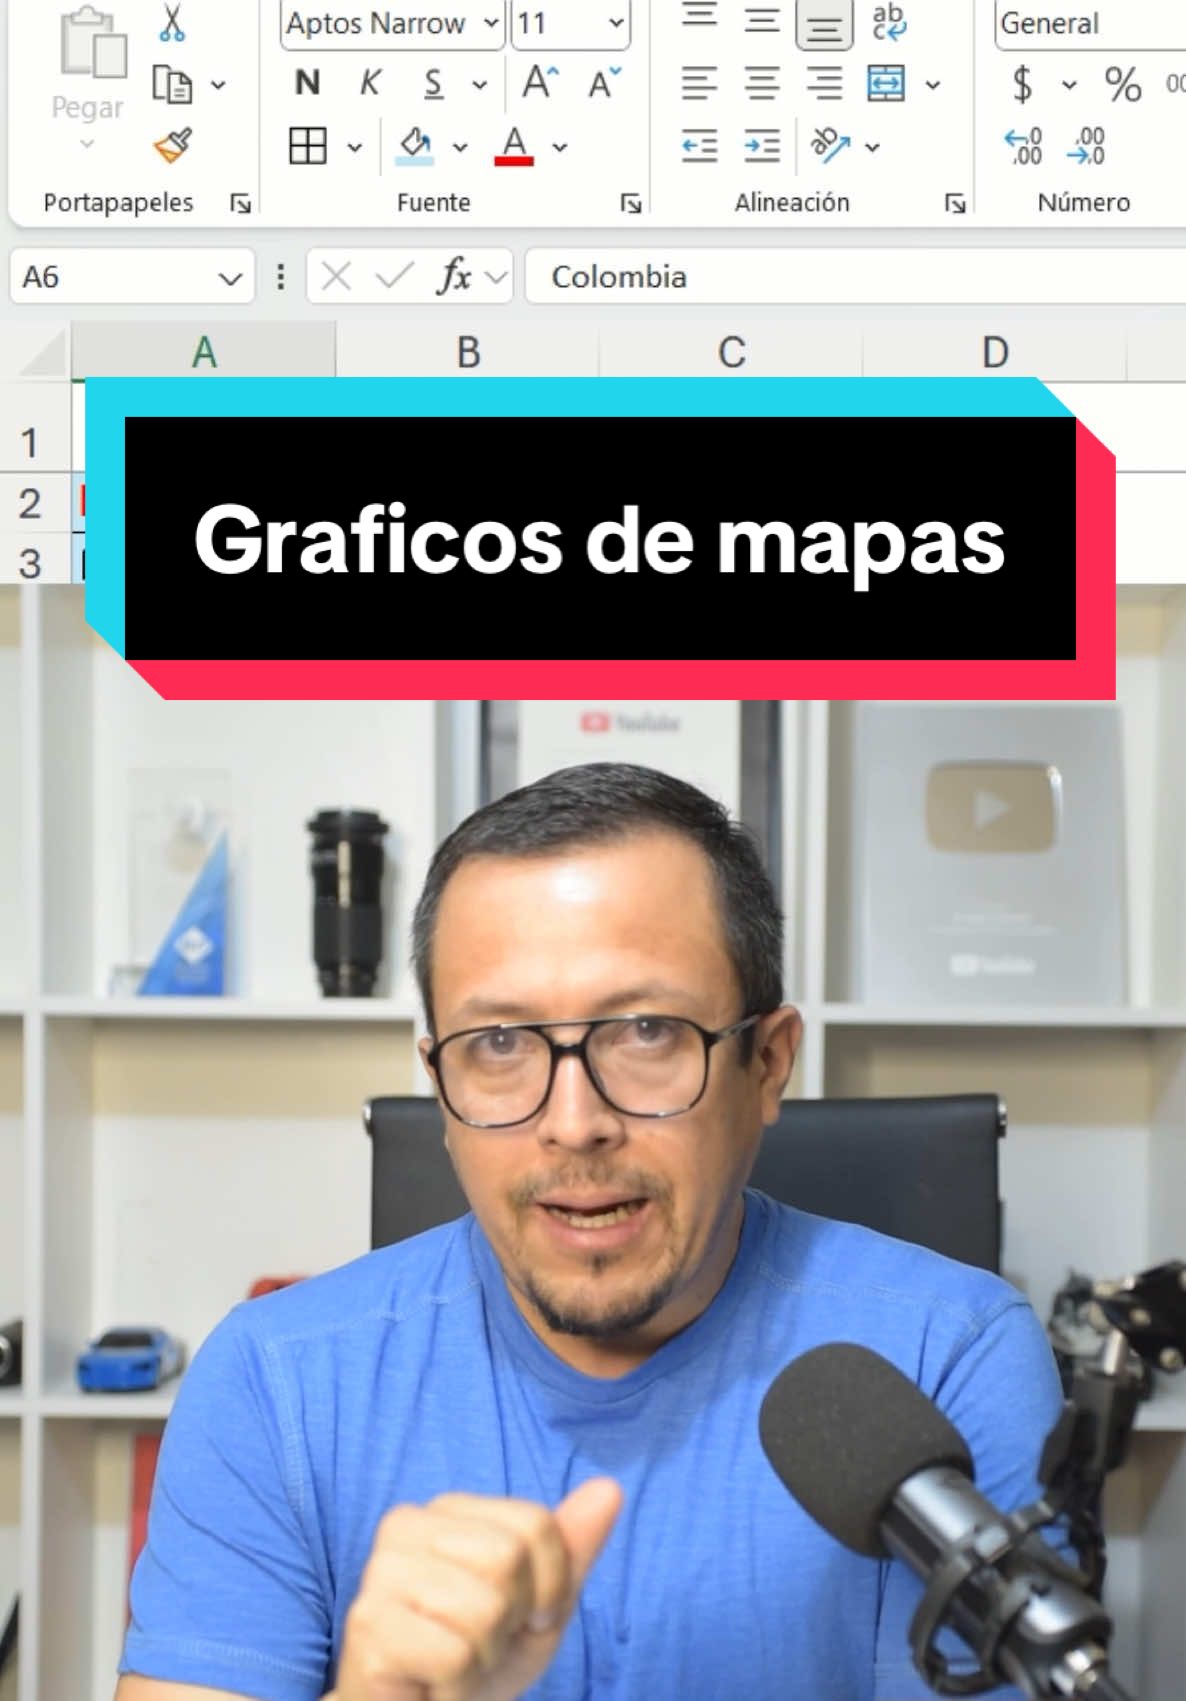Viewport: 1186px width, 1701px height.
Task: Open the Alineación dialog launcher
Action: [x=955, y=204]
